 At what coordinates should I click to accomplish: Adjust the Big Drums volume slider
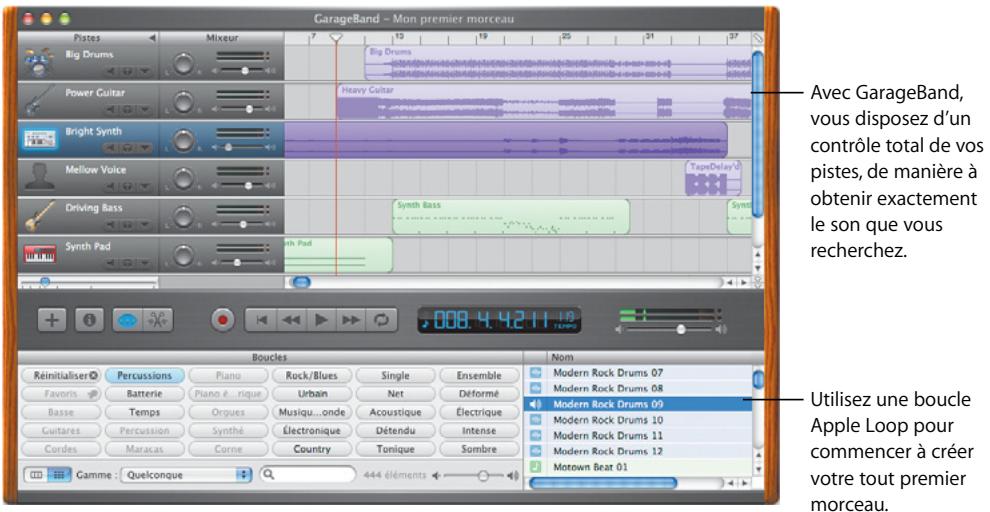pyautogui.click(x=244, y=71)
